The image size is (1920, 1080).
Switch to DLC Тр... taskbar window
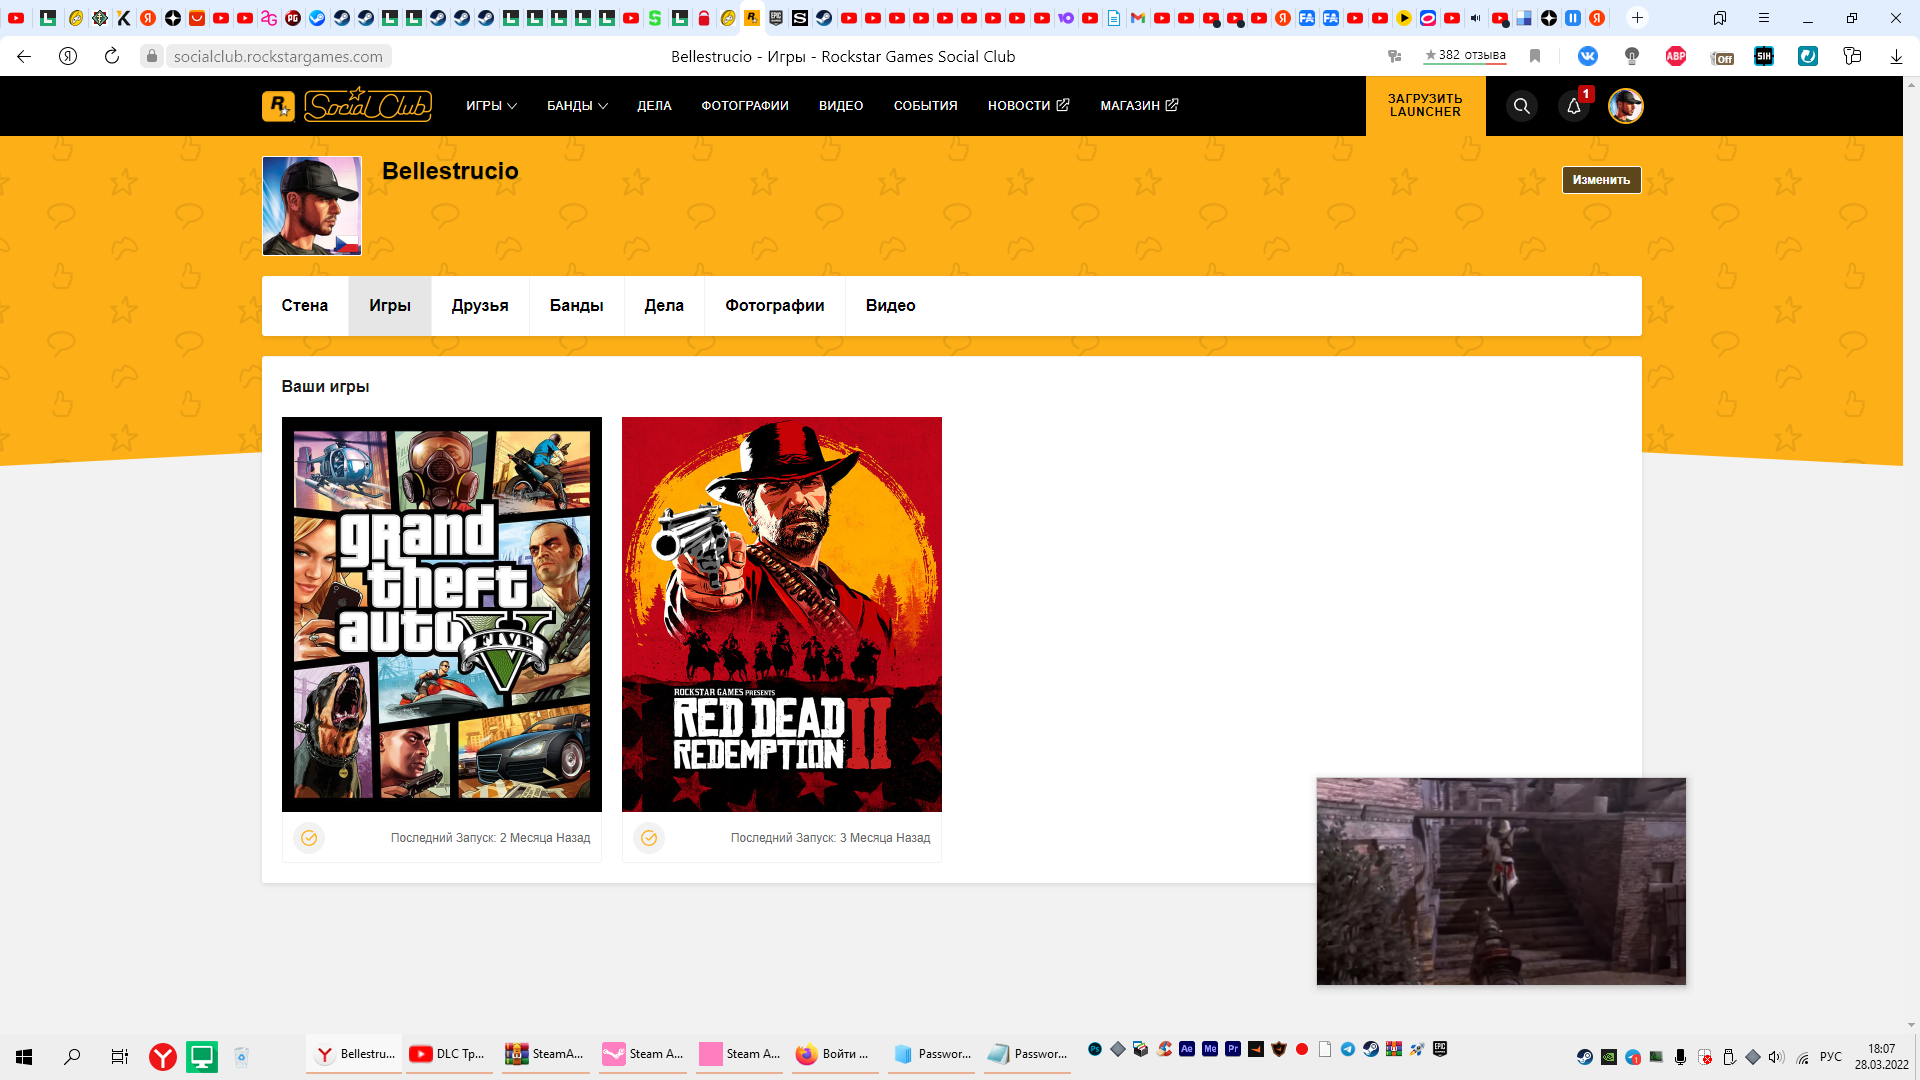(450, 1054)
